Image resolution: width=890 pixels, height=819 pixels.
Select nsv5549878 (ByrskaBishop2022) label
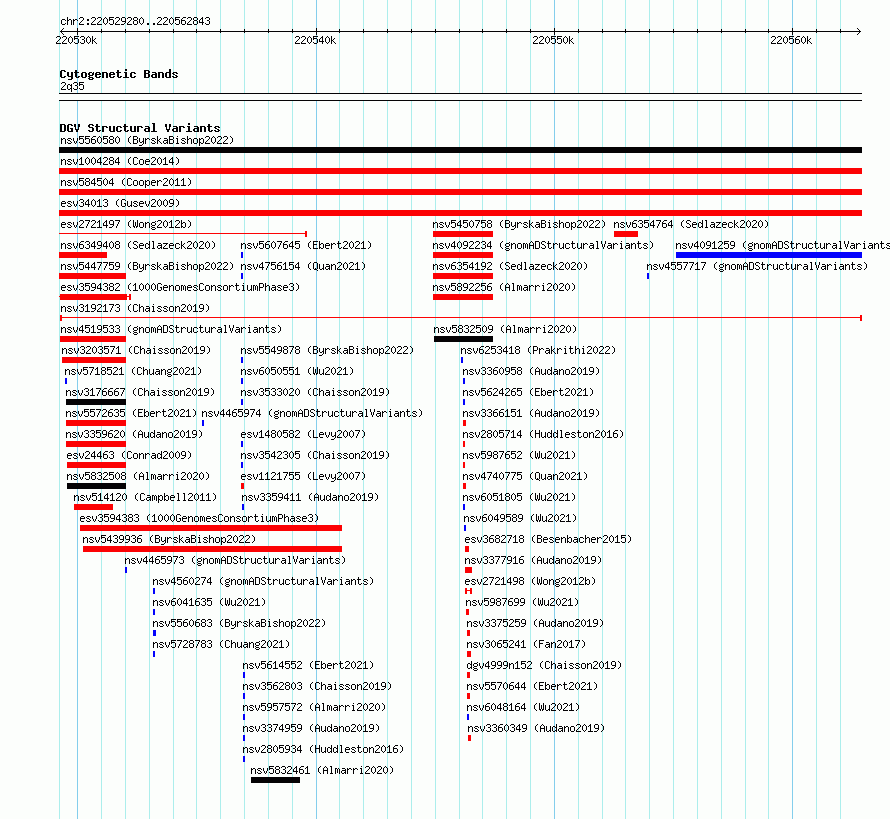click(327, 350)
